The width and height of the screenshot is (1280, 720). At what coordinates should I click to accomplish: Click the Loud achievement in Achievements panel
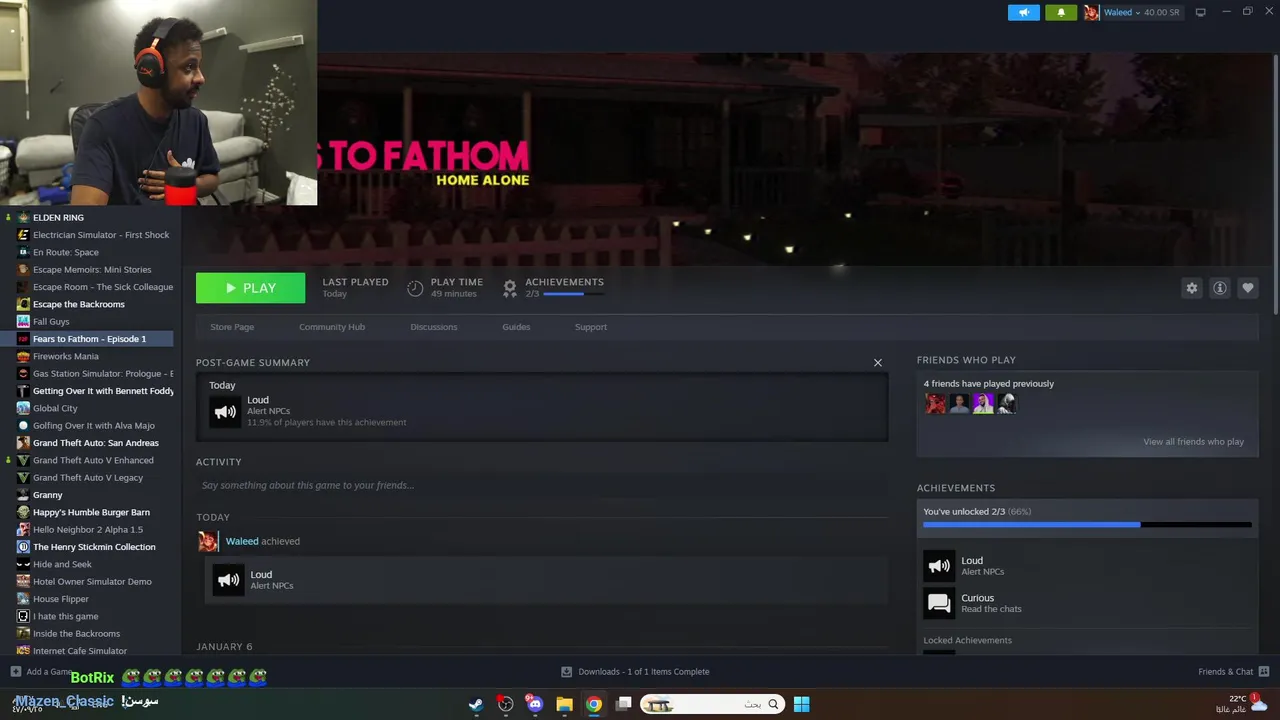[1087, 566]
